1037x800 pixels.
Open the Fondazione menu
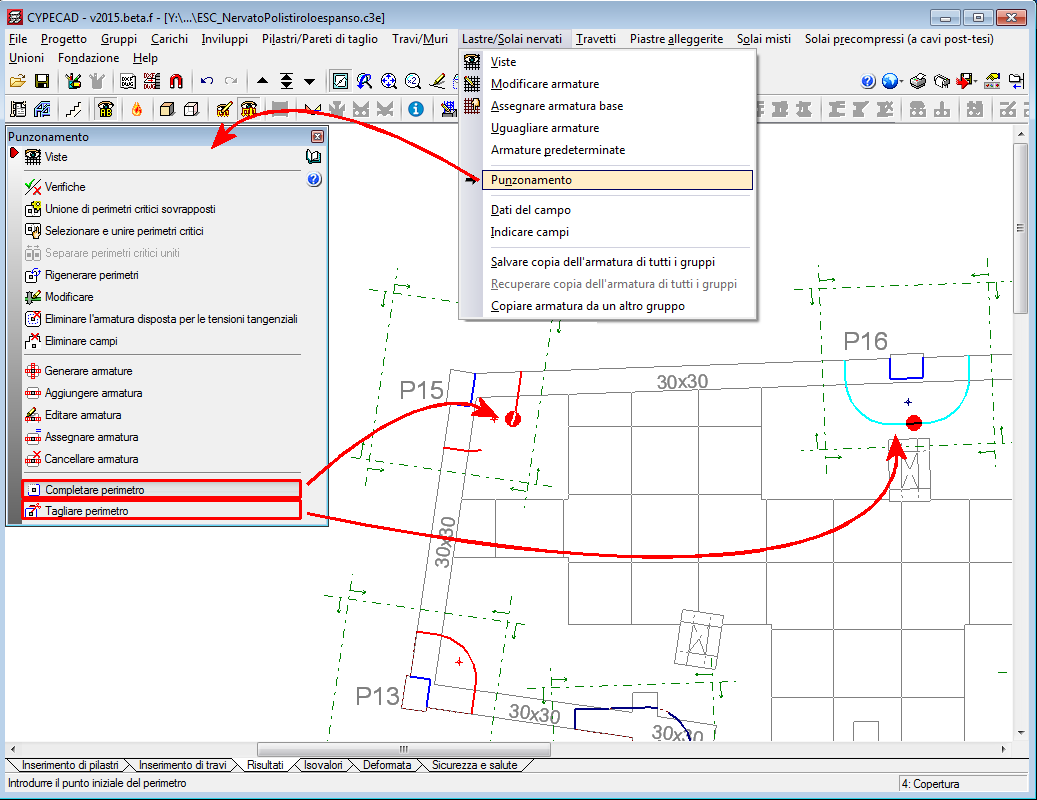[89, 58]
